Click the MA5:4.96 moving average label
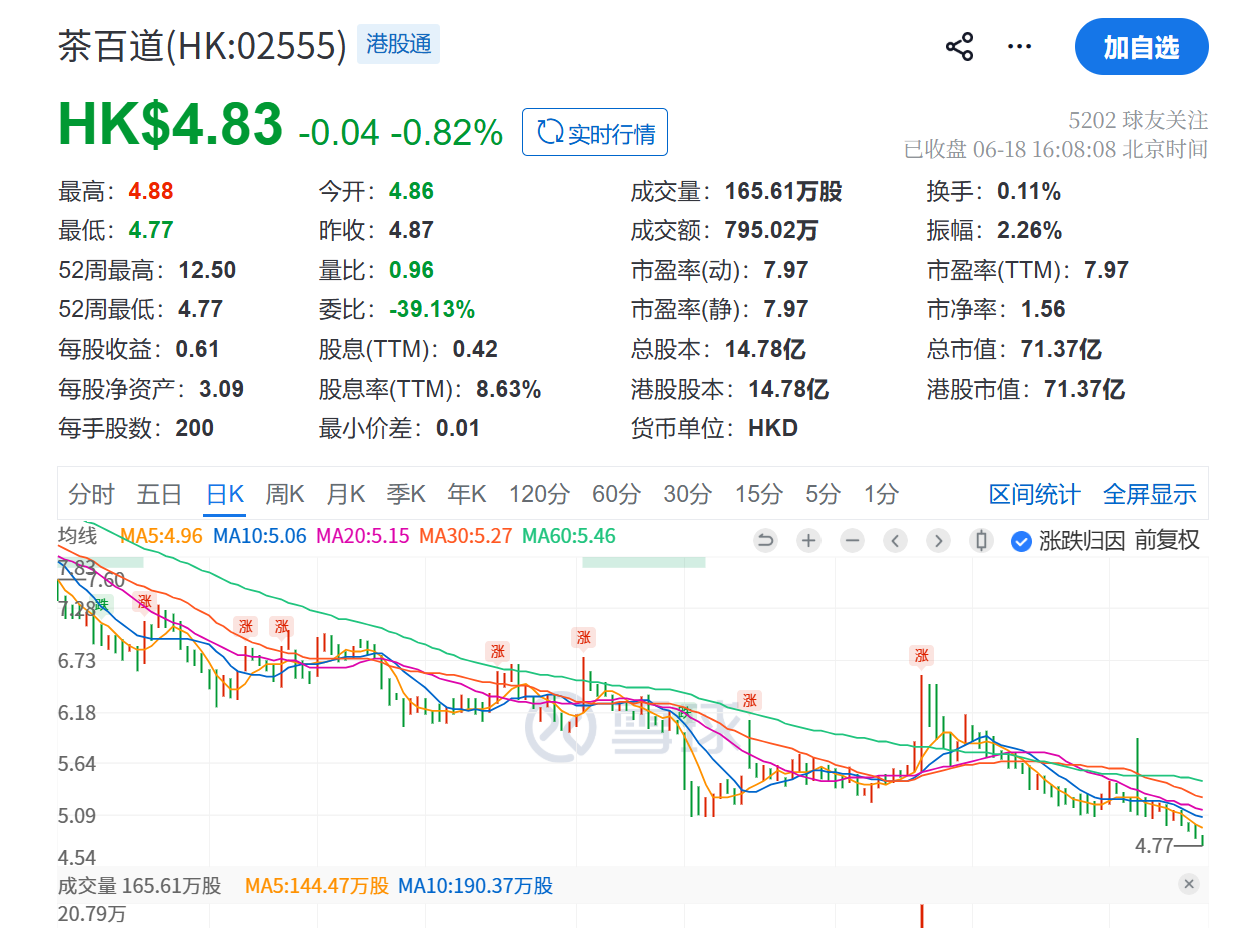1246x928 pixels. [161, 536]
